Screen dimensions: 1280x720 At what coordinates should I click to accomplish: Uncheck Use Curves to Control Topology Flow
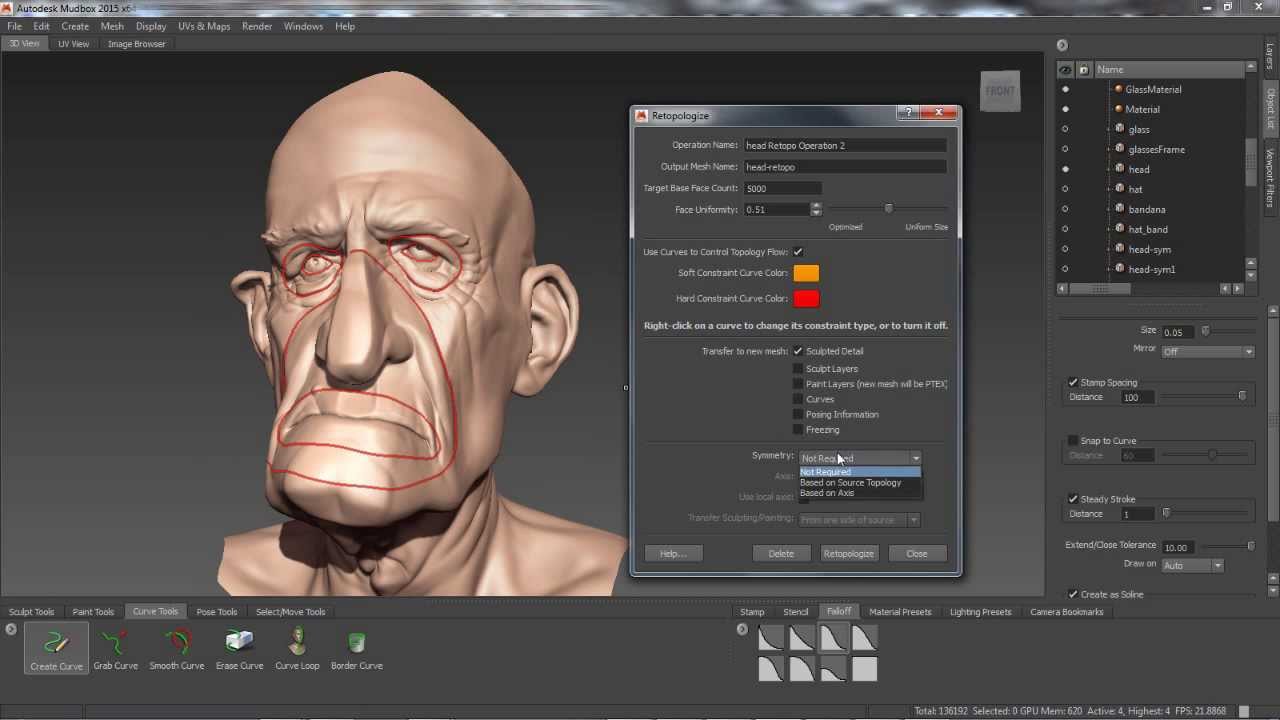pos(798,252)
